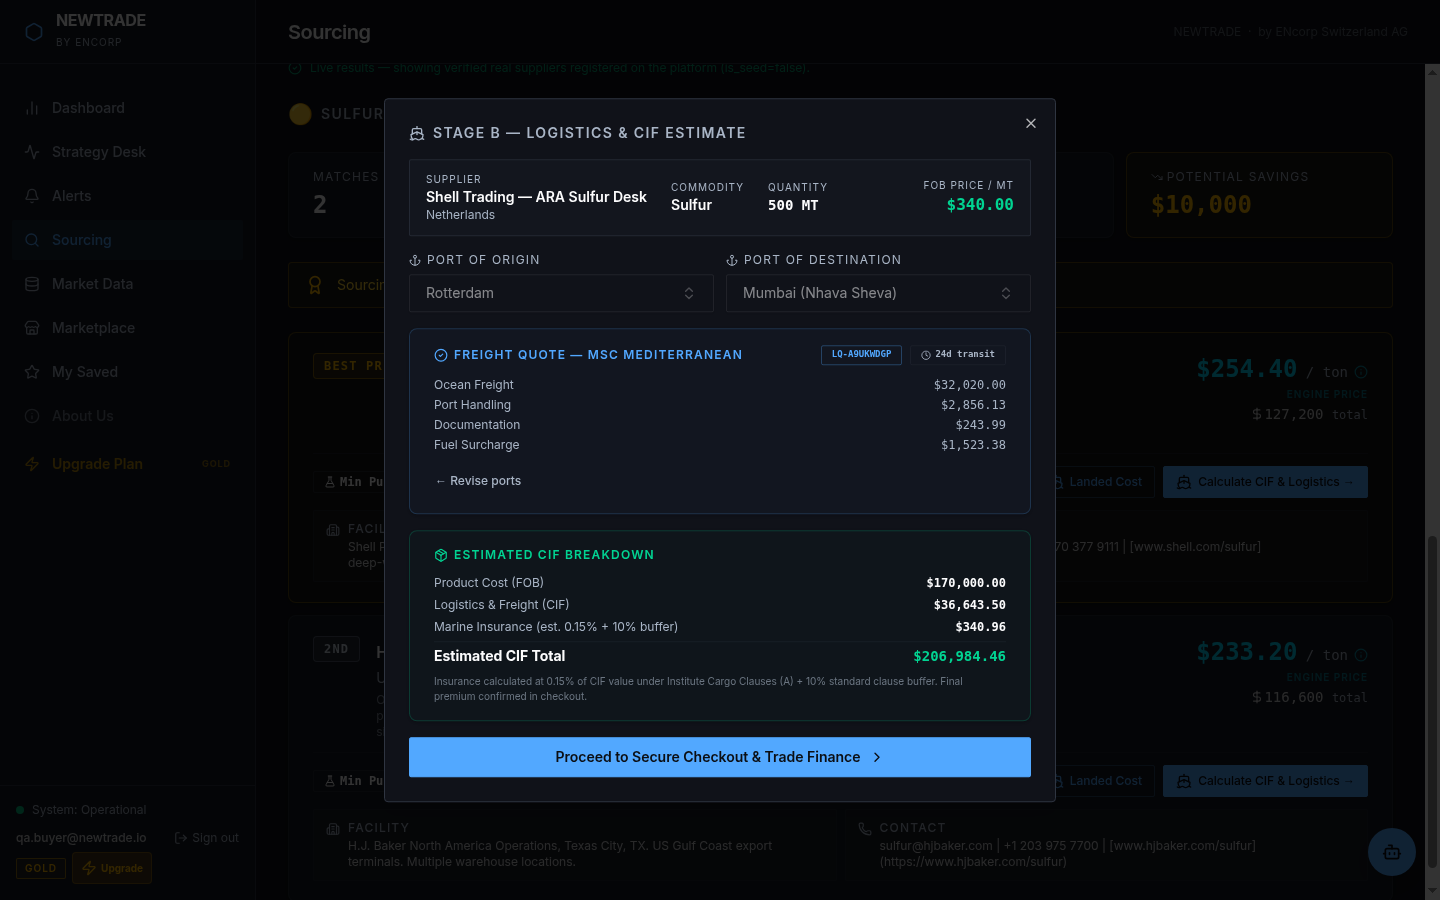Screen dimensions: 1440x900
Task: Click the LQ-A9UKWDGP quote badge
Action: coord(861,354)
